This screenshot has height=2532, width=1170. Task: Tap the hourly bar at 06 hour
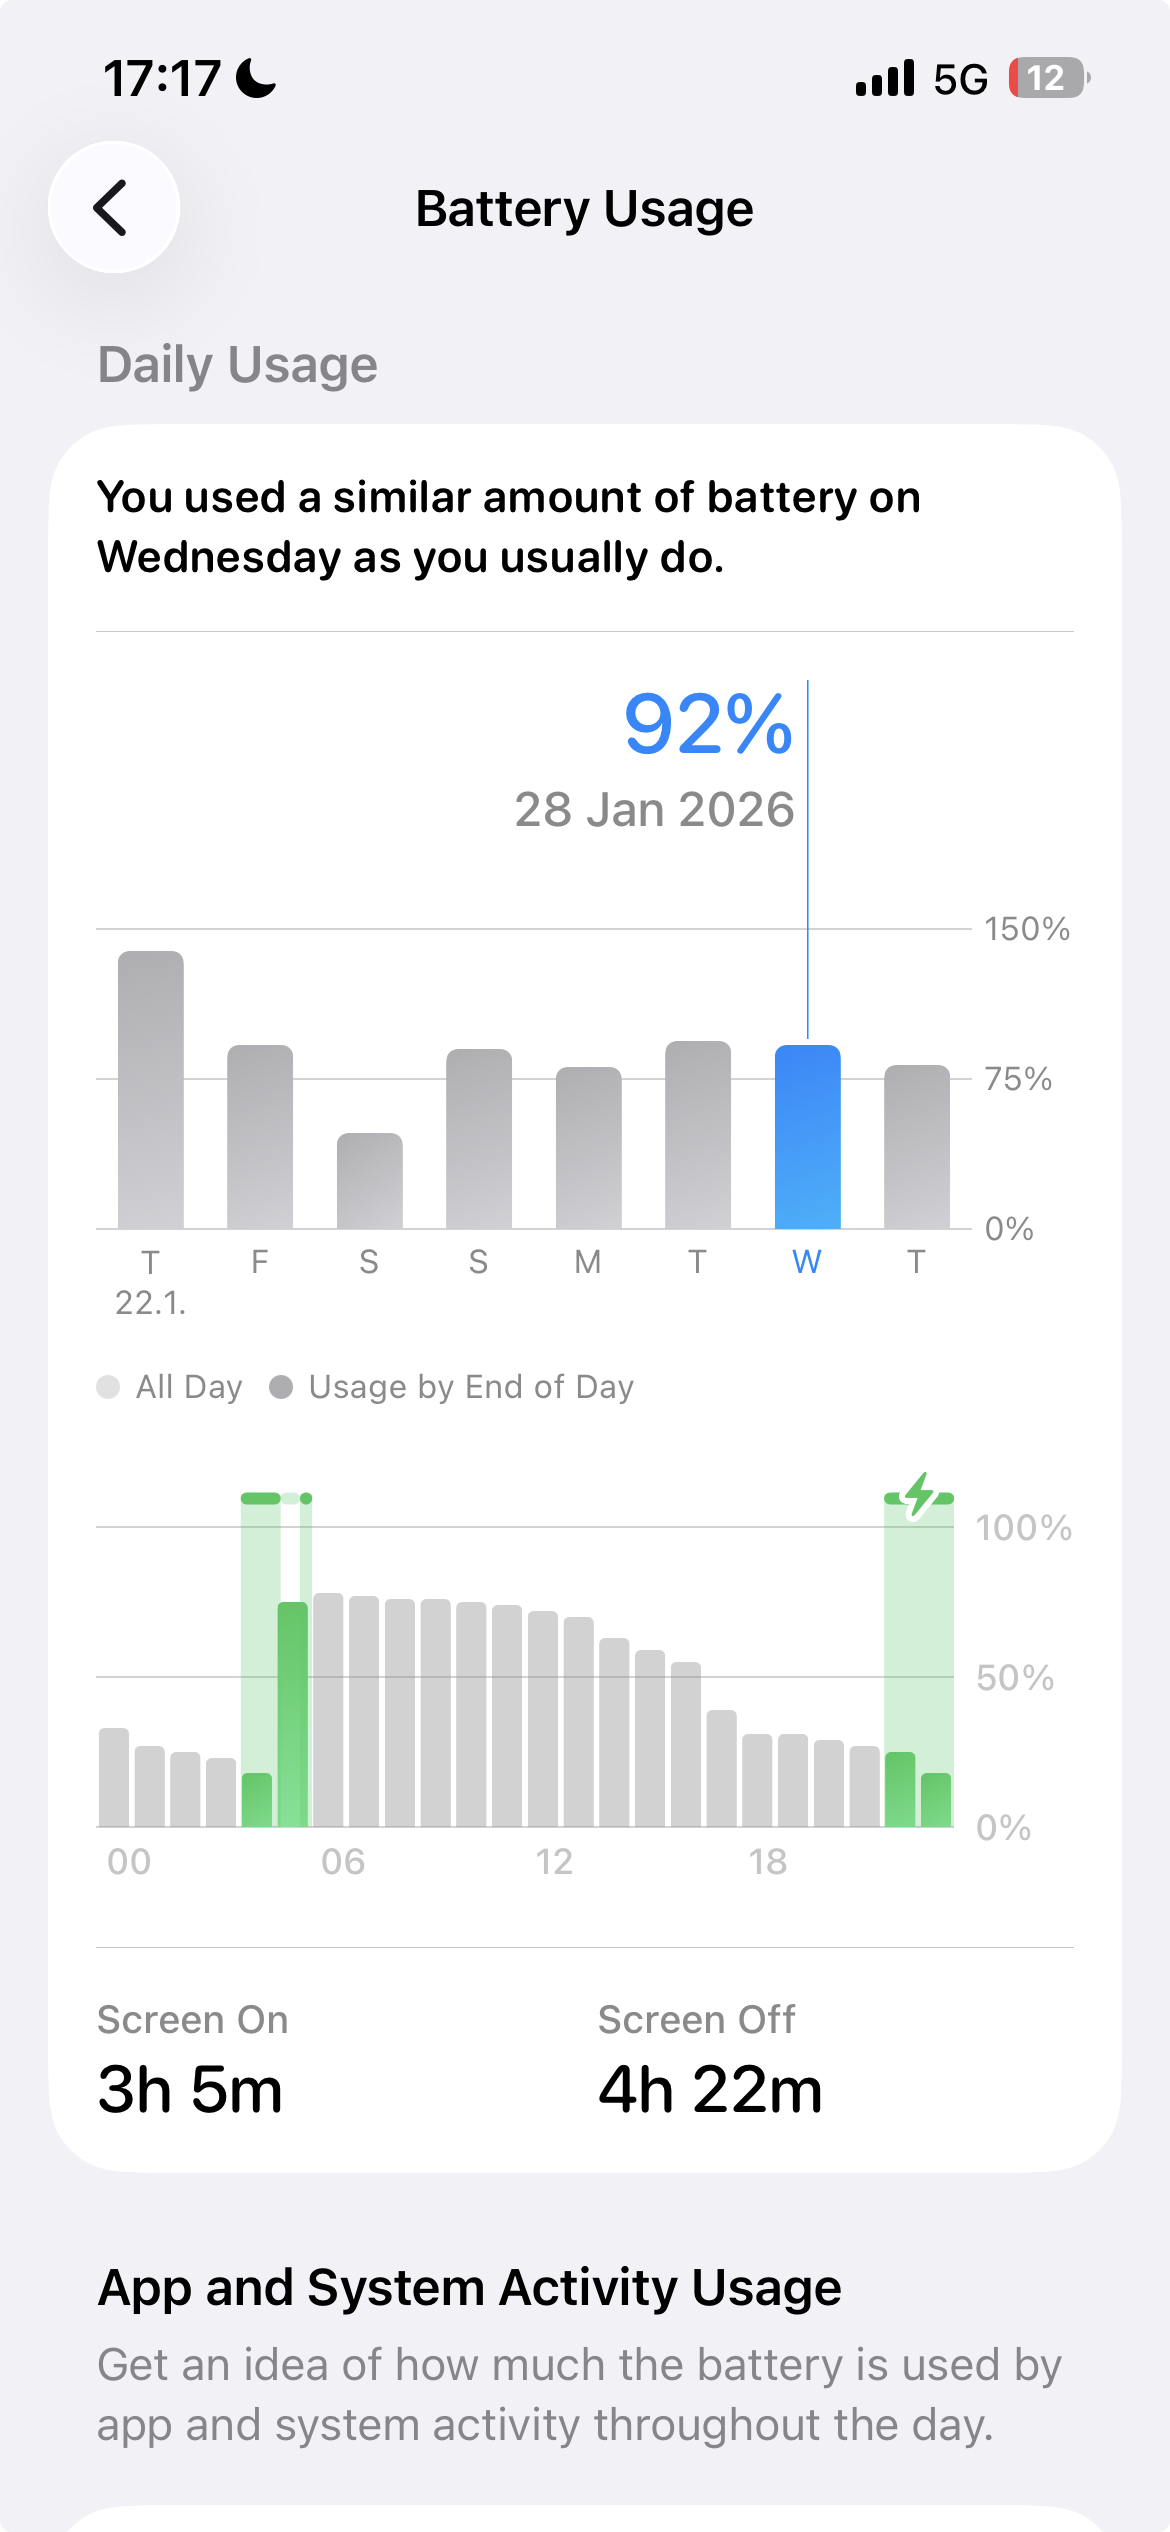(328, 1710)
